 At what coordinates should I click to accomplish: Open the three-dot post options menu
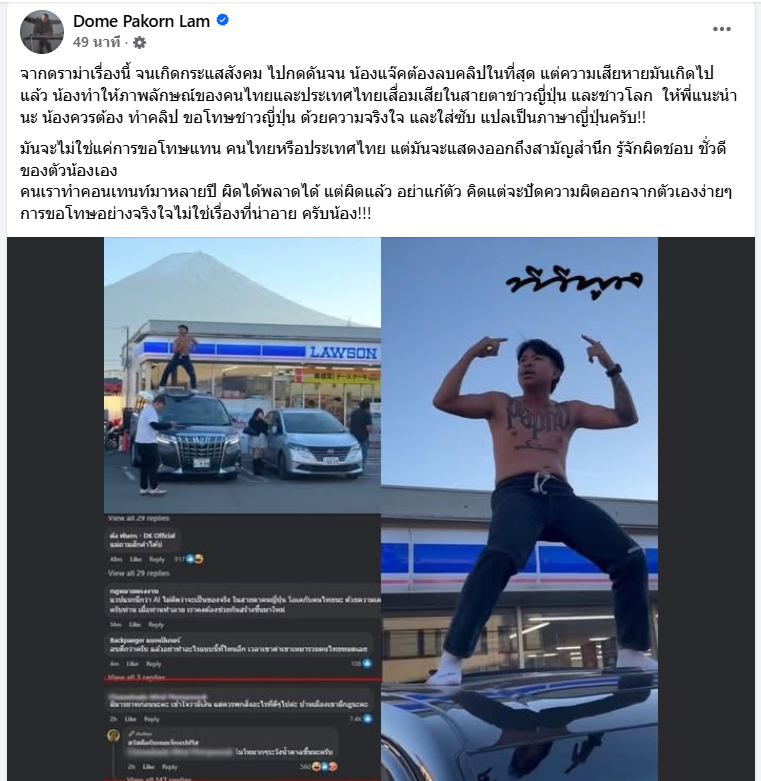(x=722, y=29)
